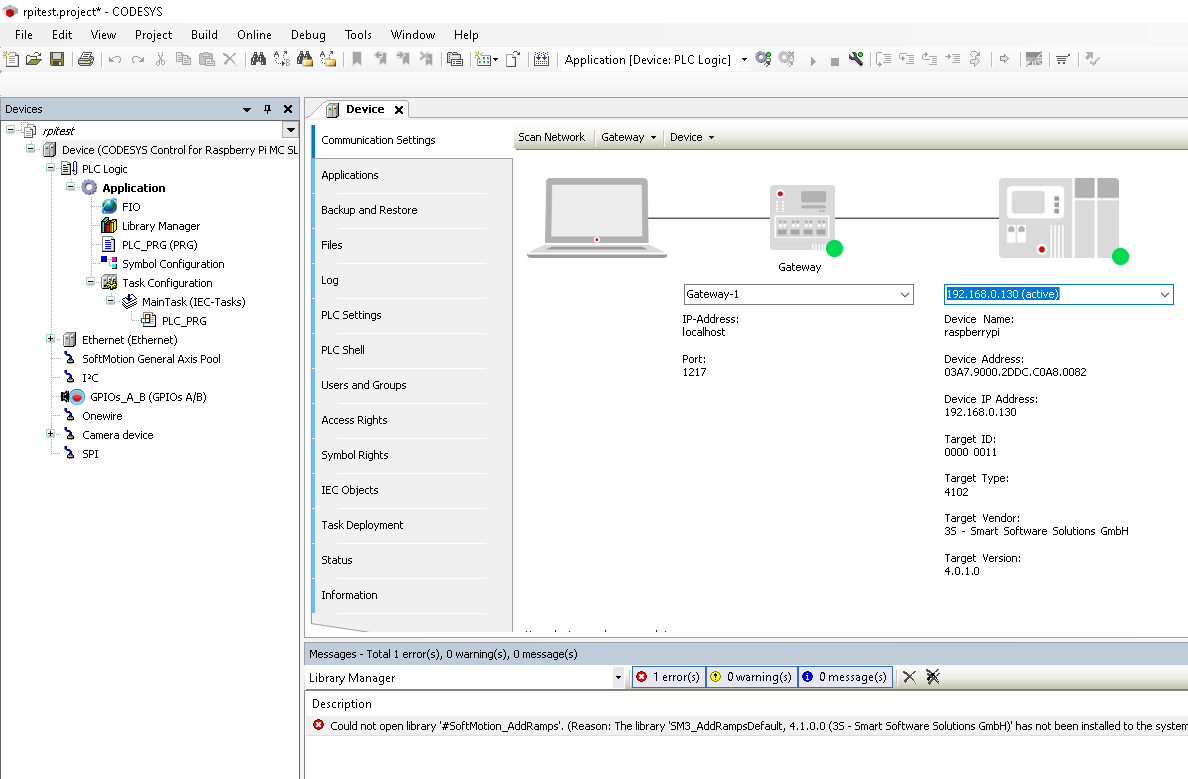Close the Devices panel
The image size is (1188, 779).
pos(288,109)
